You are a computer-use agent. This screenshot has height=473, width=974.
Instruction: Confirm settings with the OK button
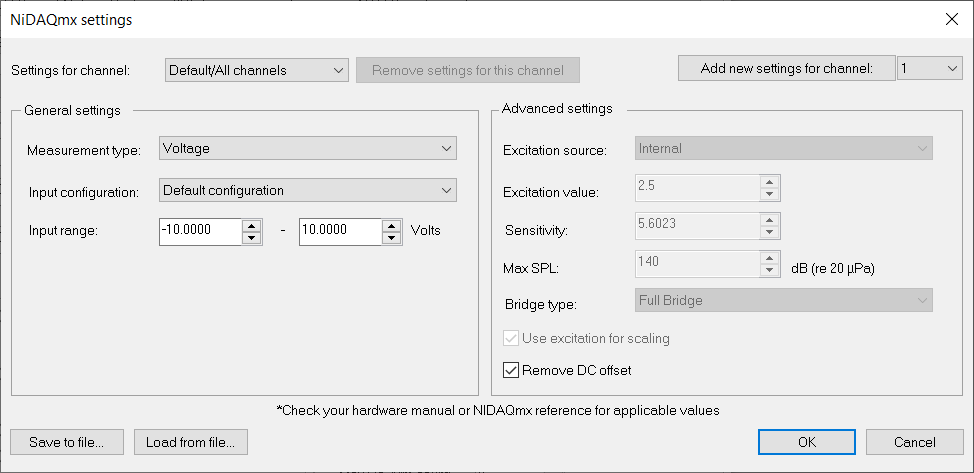tap(806, 442)
